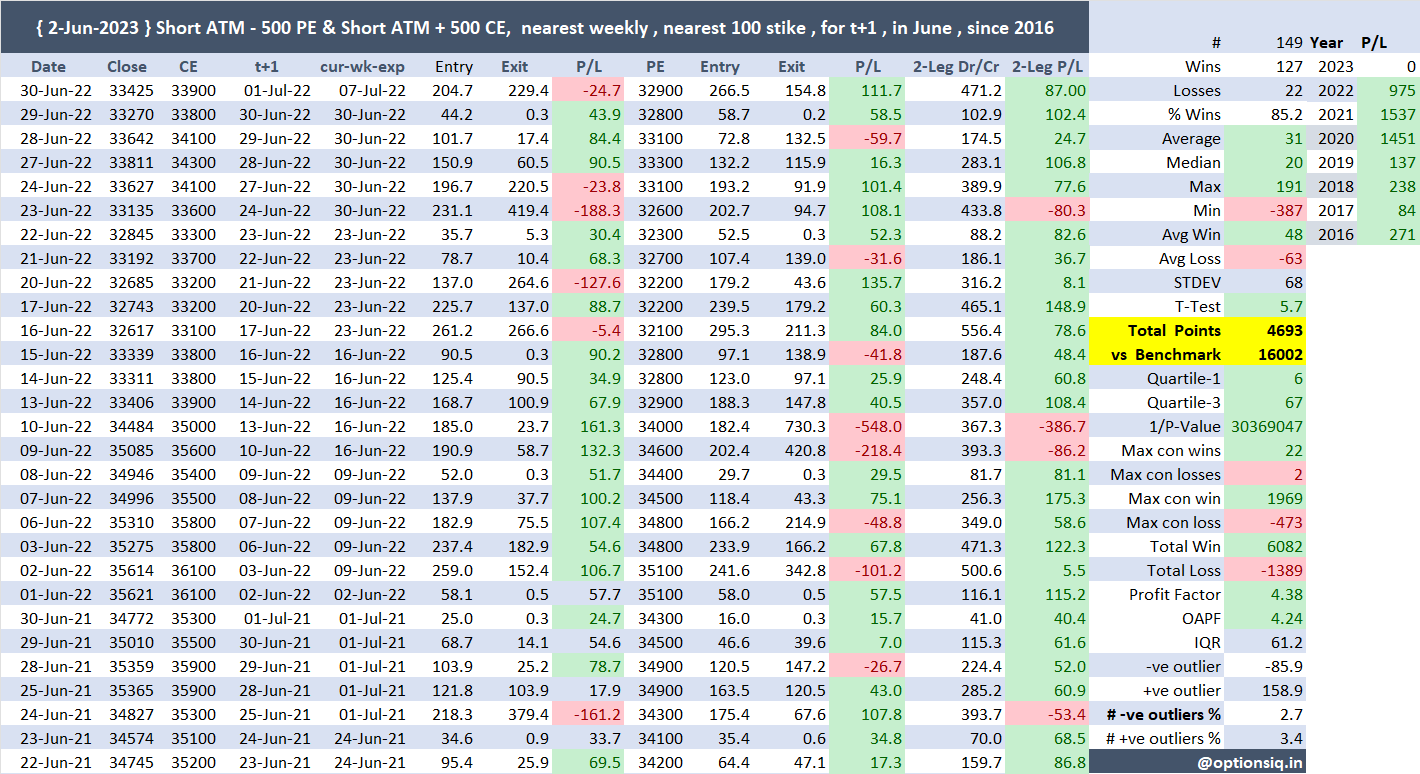
Task: Click the '% Wins' value 85.2
Action: coord(1288,115)
